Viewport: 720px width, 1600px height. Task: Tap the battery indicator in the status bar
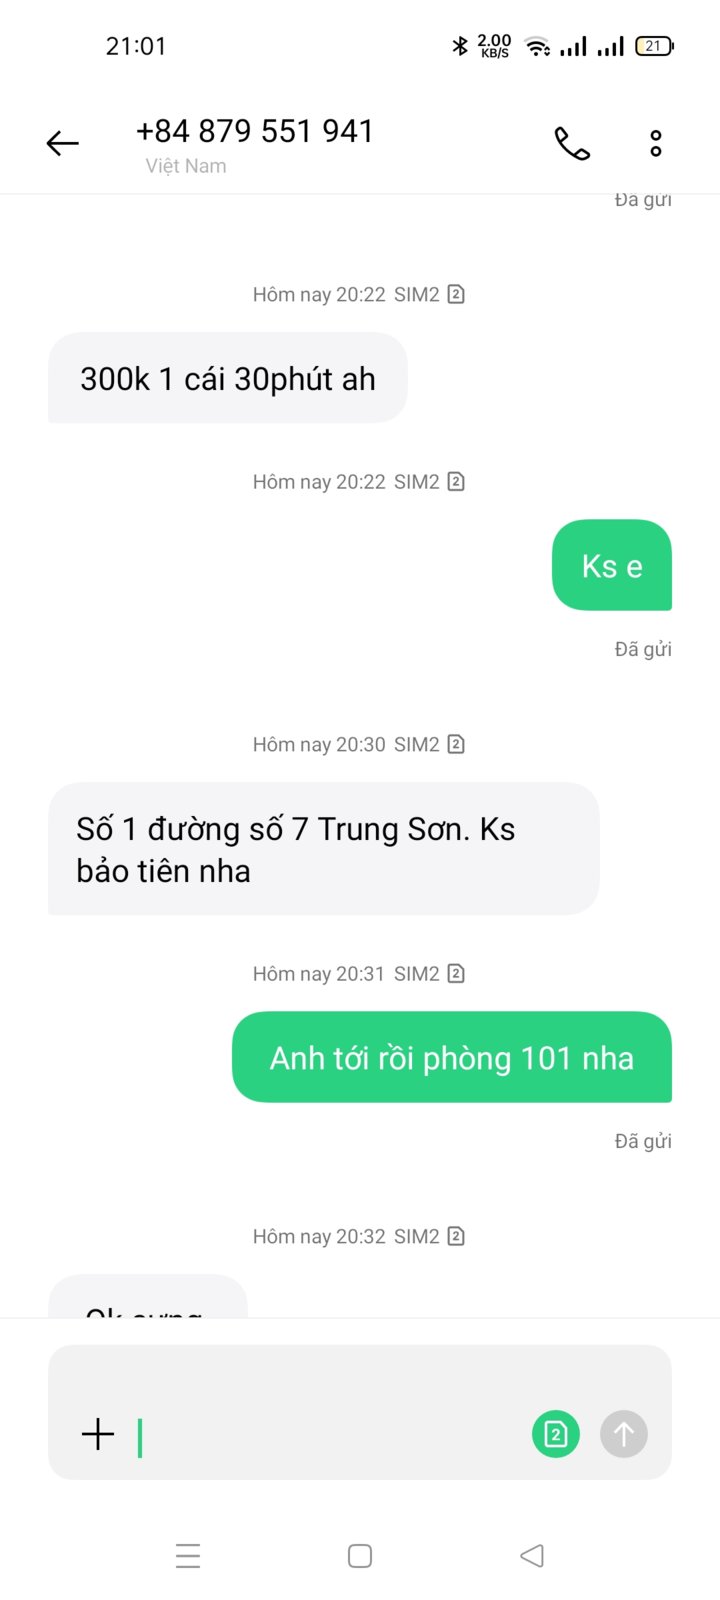pyautogui.click(x=655, y=46)
